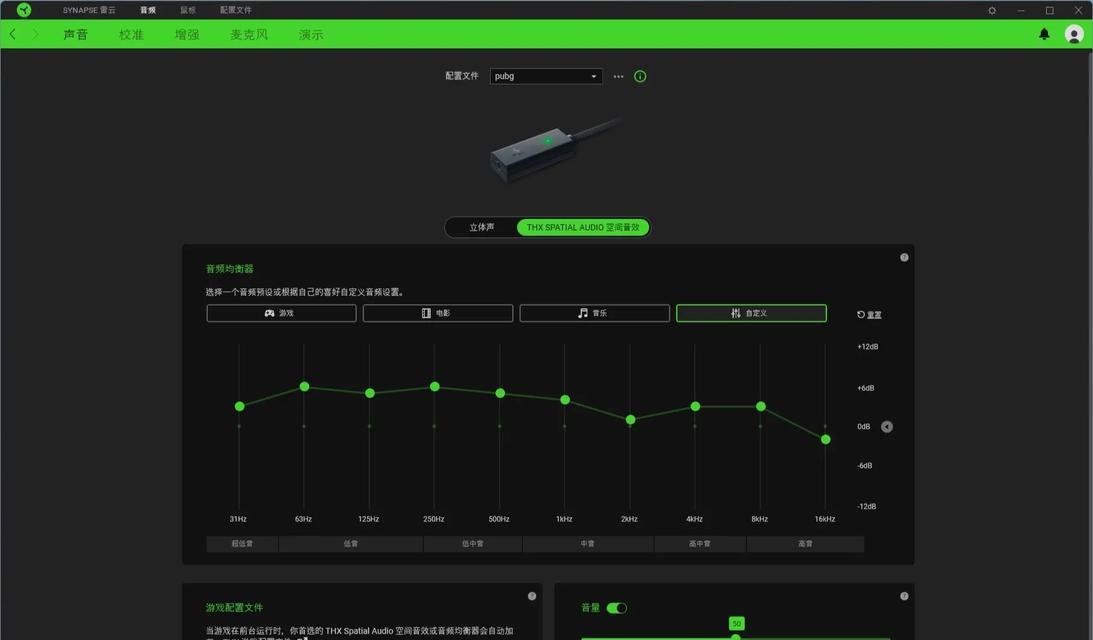Click the 31Hz equalizer slider handle
This screenshot has height=640, width=1093.
click(x=239, y=406)
